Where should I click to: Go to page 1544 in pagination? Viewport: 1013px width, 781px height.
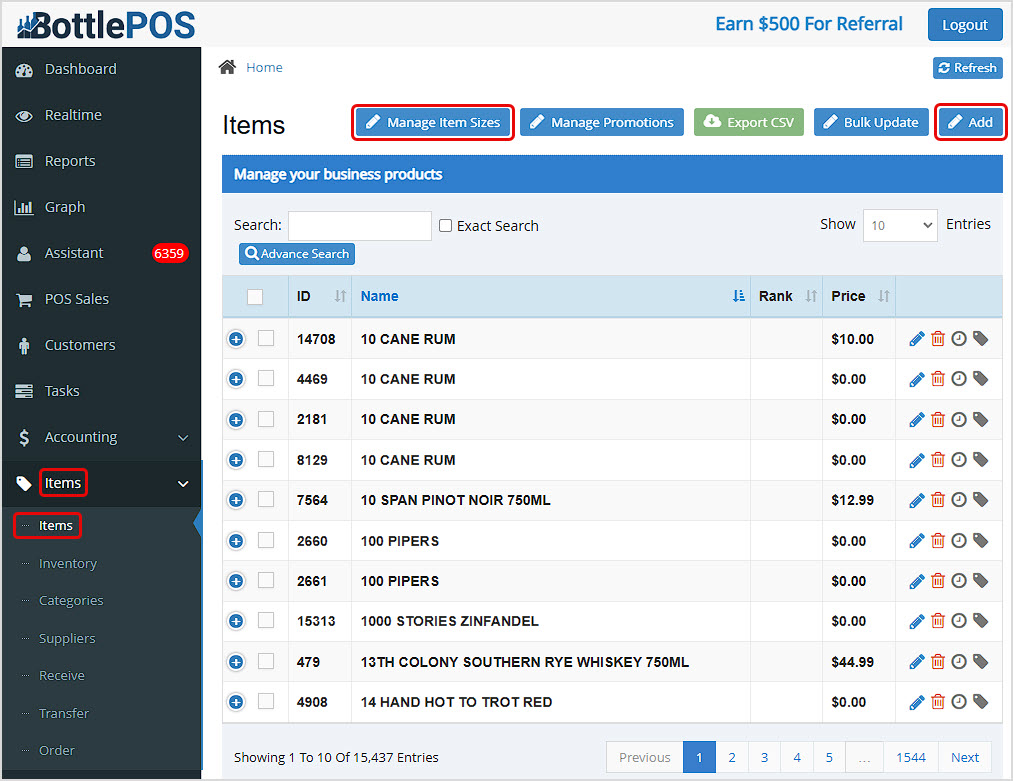(910, 757)
